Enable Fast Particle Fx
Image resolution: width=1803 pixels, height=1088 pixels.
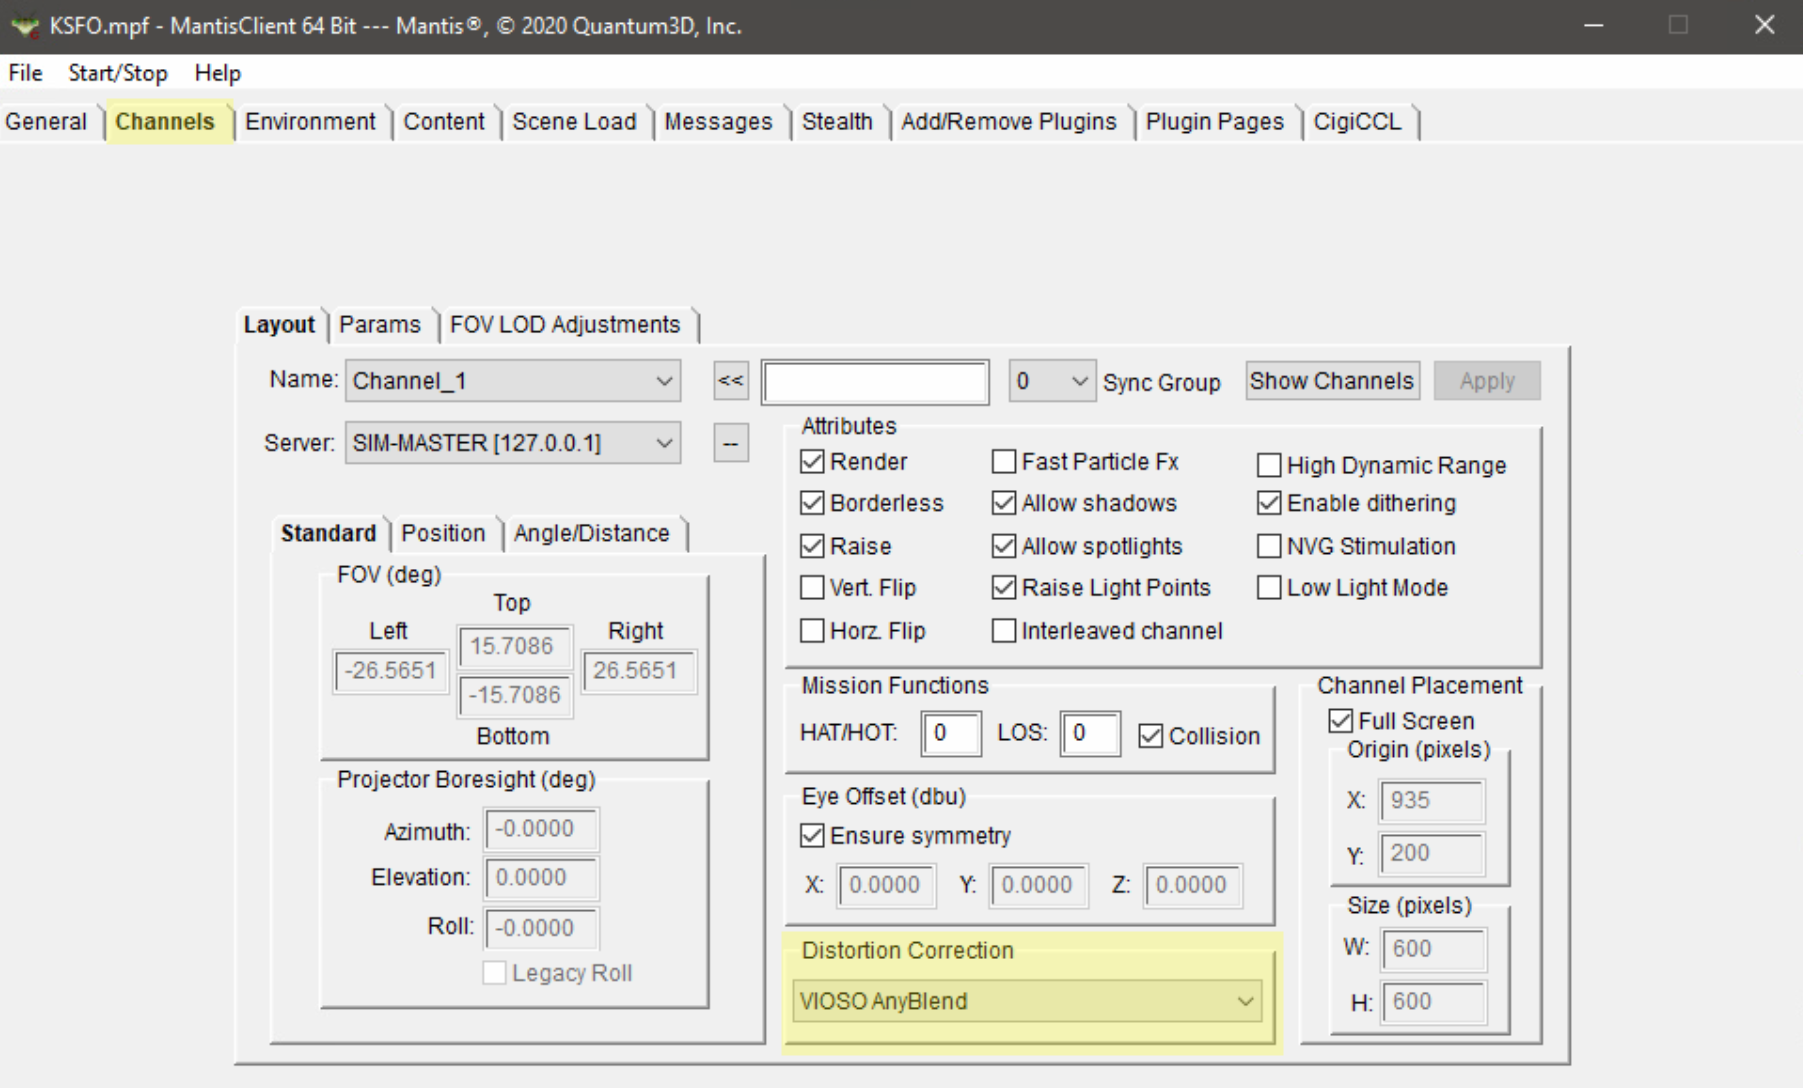point(1004,461)
